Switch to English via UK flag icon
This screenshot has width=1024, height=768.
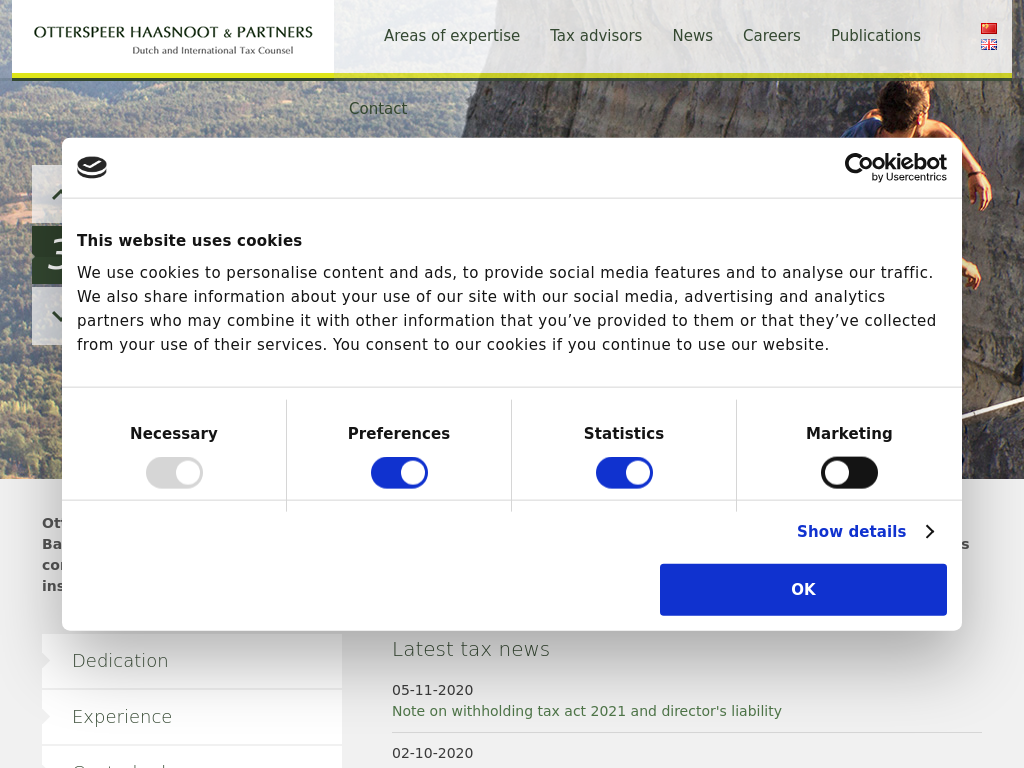click(988, 45)
